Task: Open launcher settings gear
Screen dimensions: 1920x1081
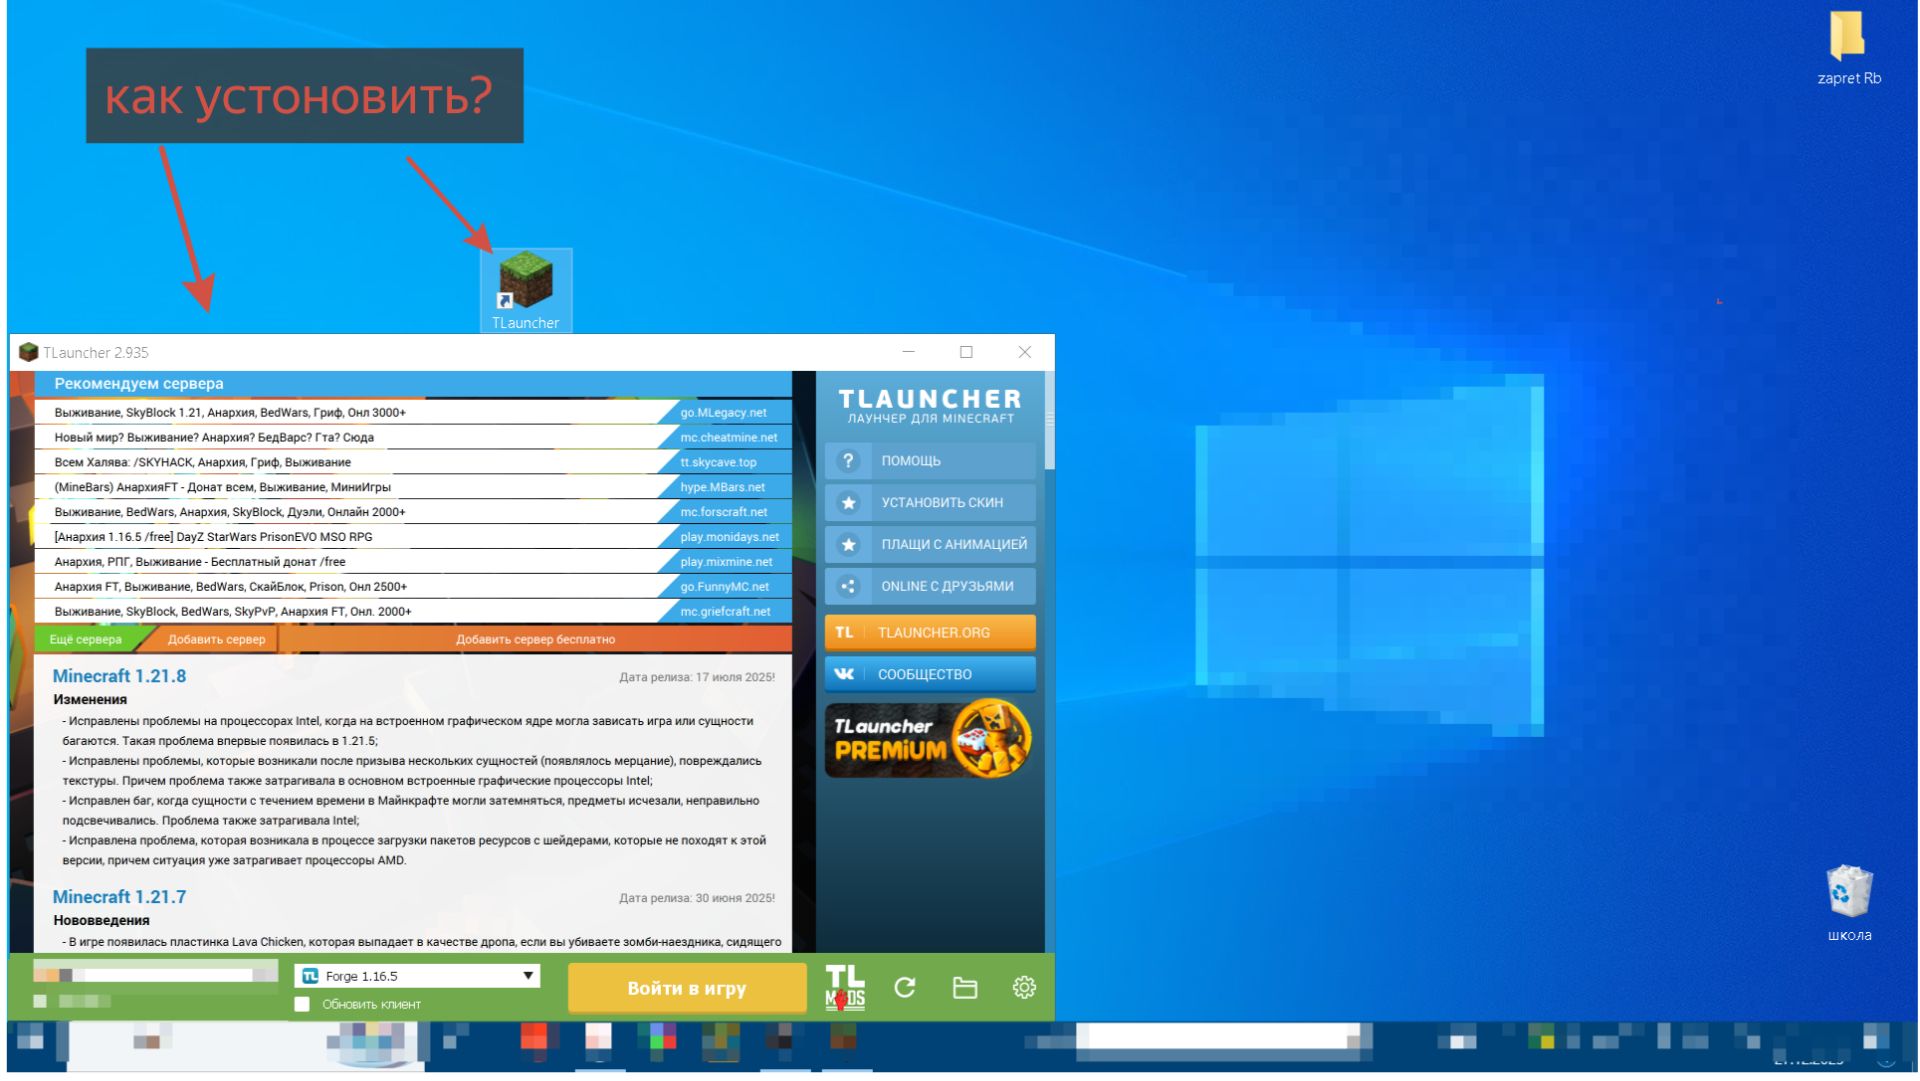Action: pos(1024,988)
